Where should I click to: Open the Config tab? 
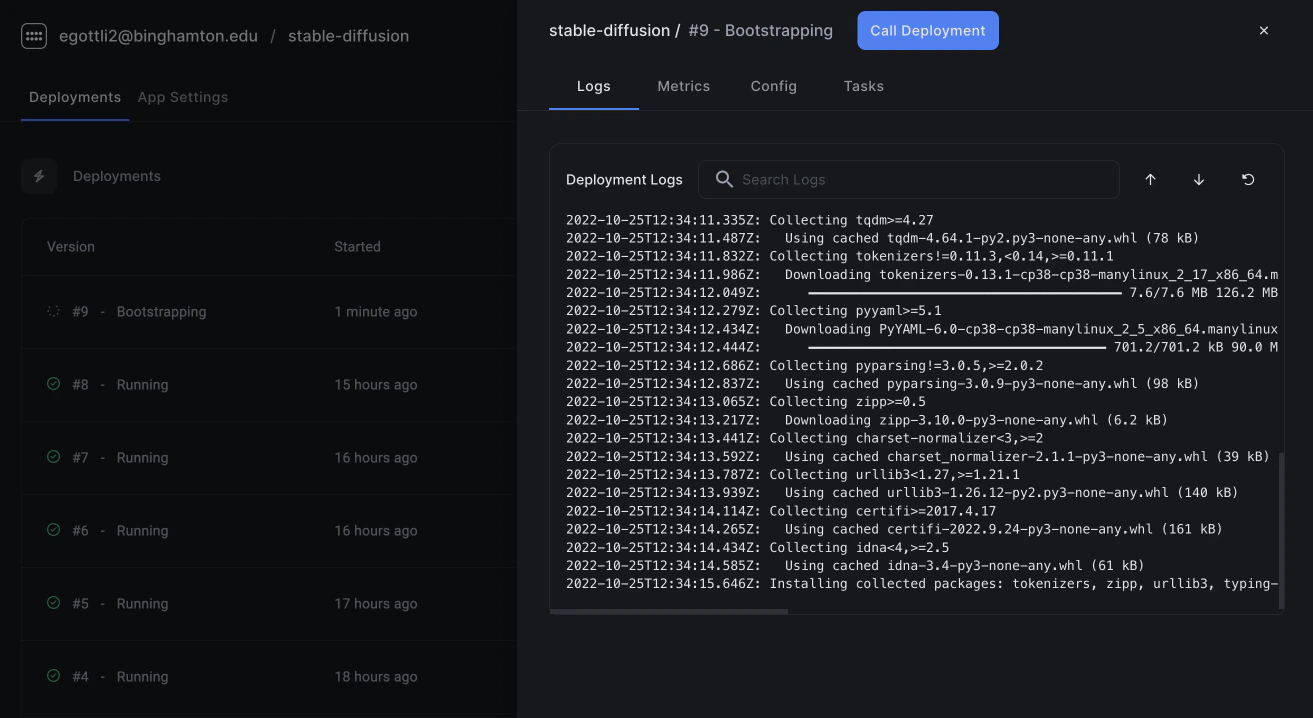774,86
